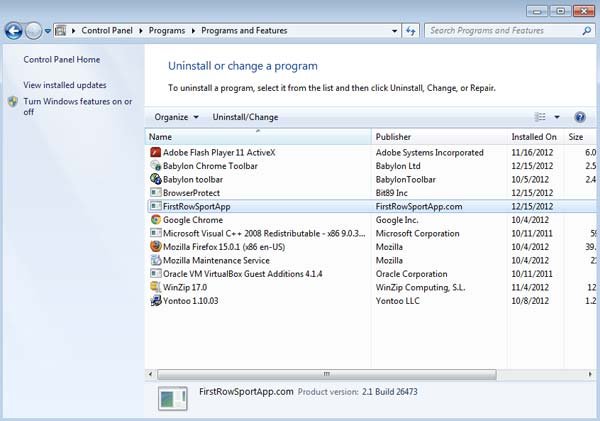
Task: Click the Refresh button beside address bar
Action: 411,31
